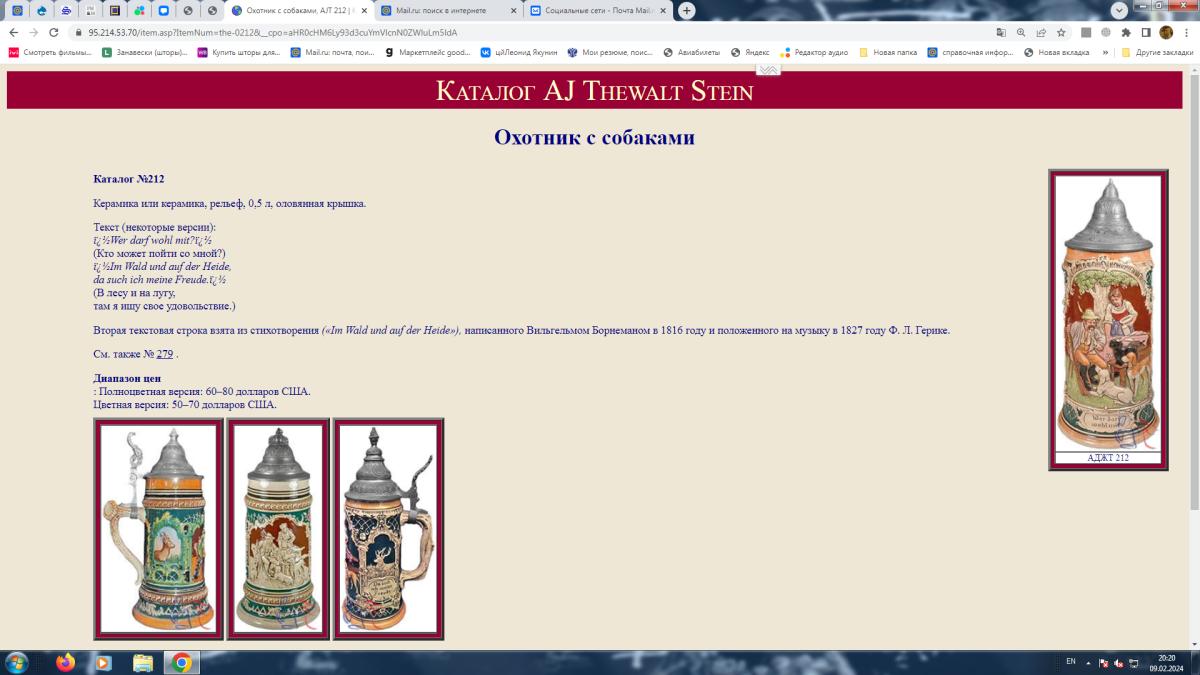Open the Chrome profile avatar
This screenshot has height=675, width=1200.
1166,32
